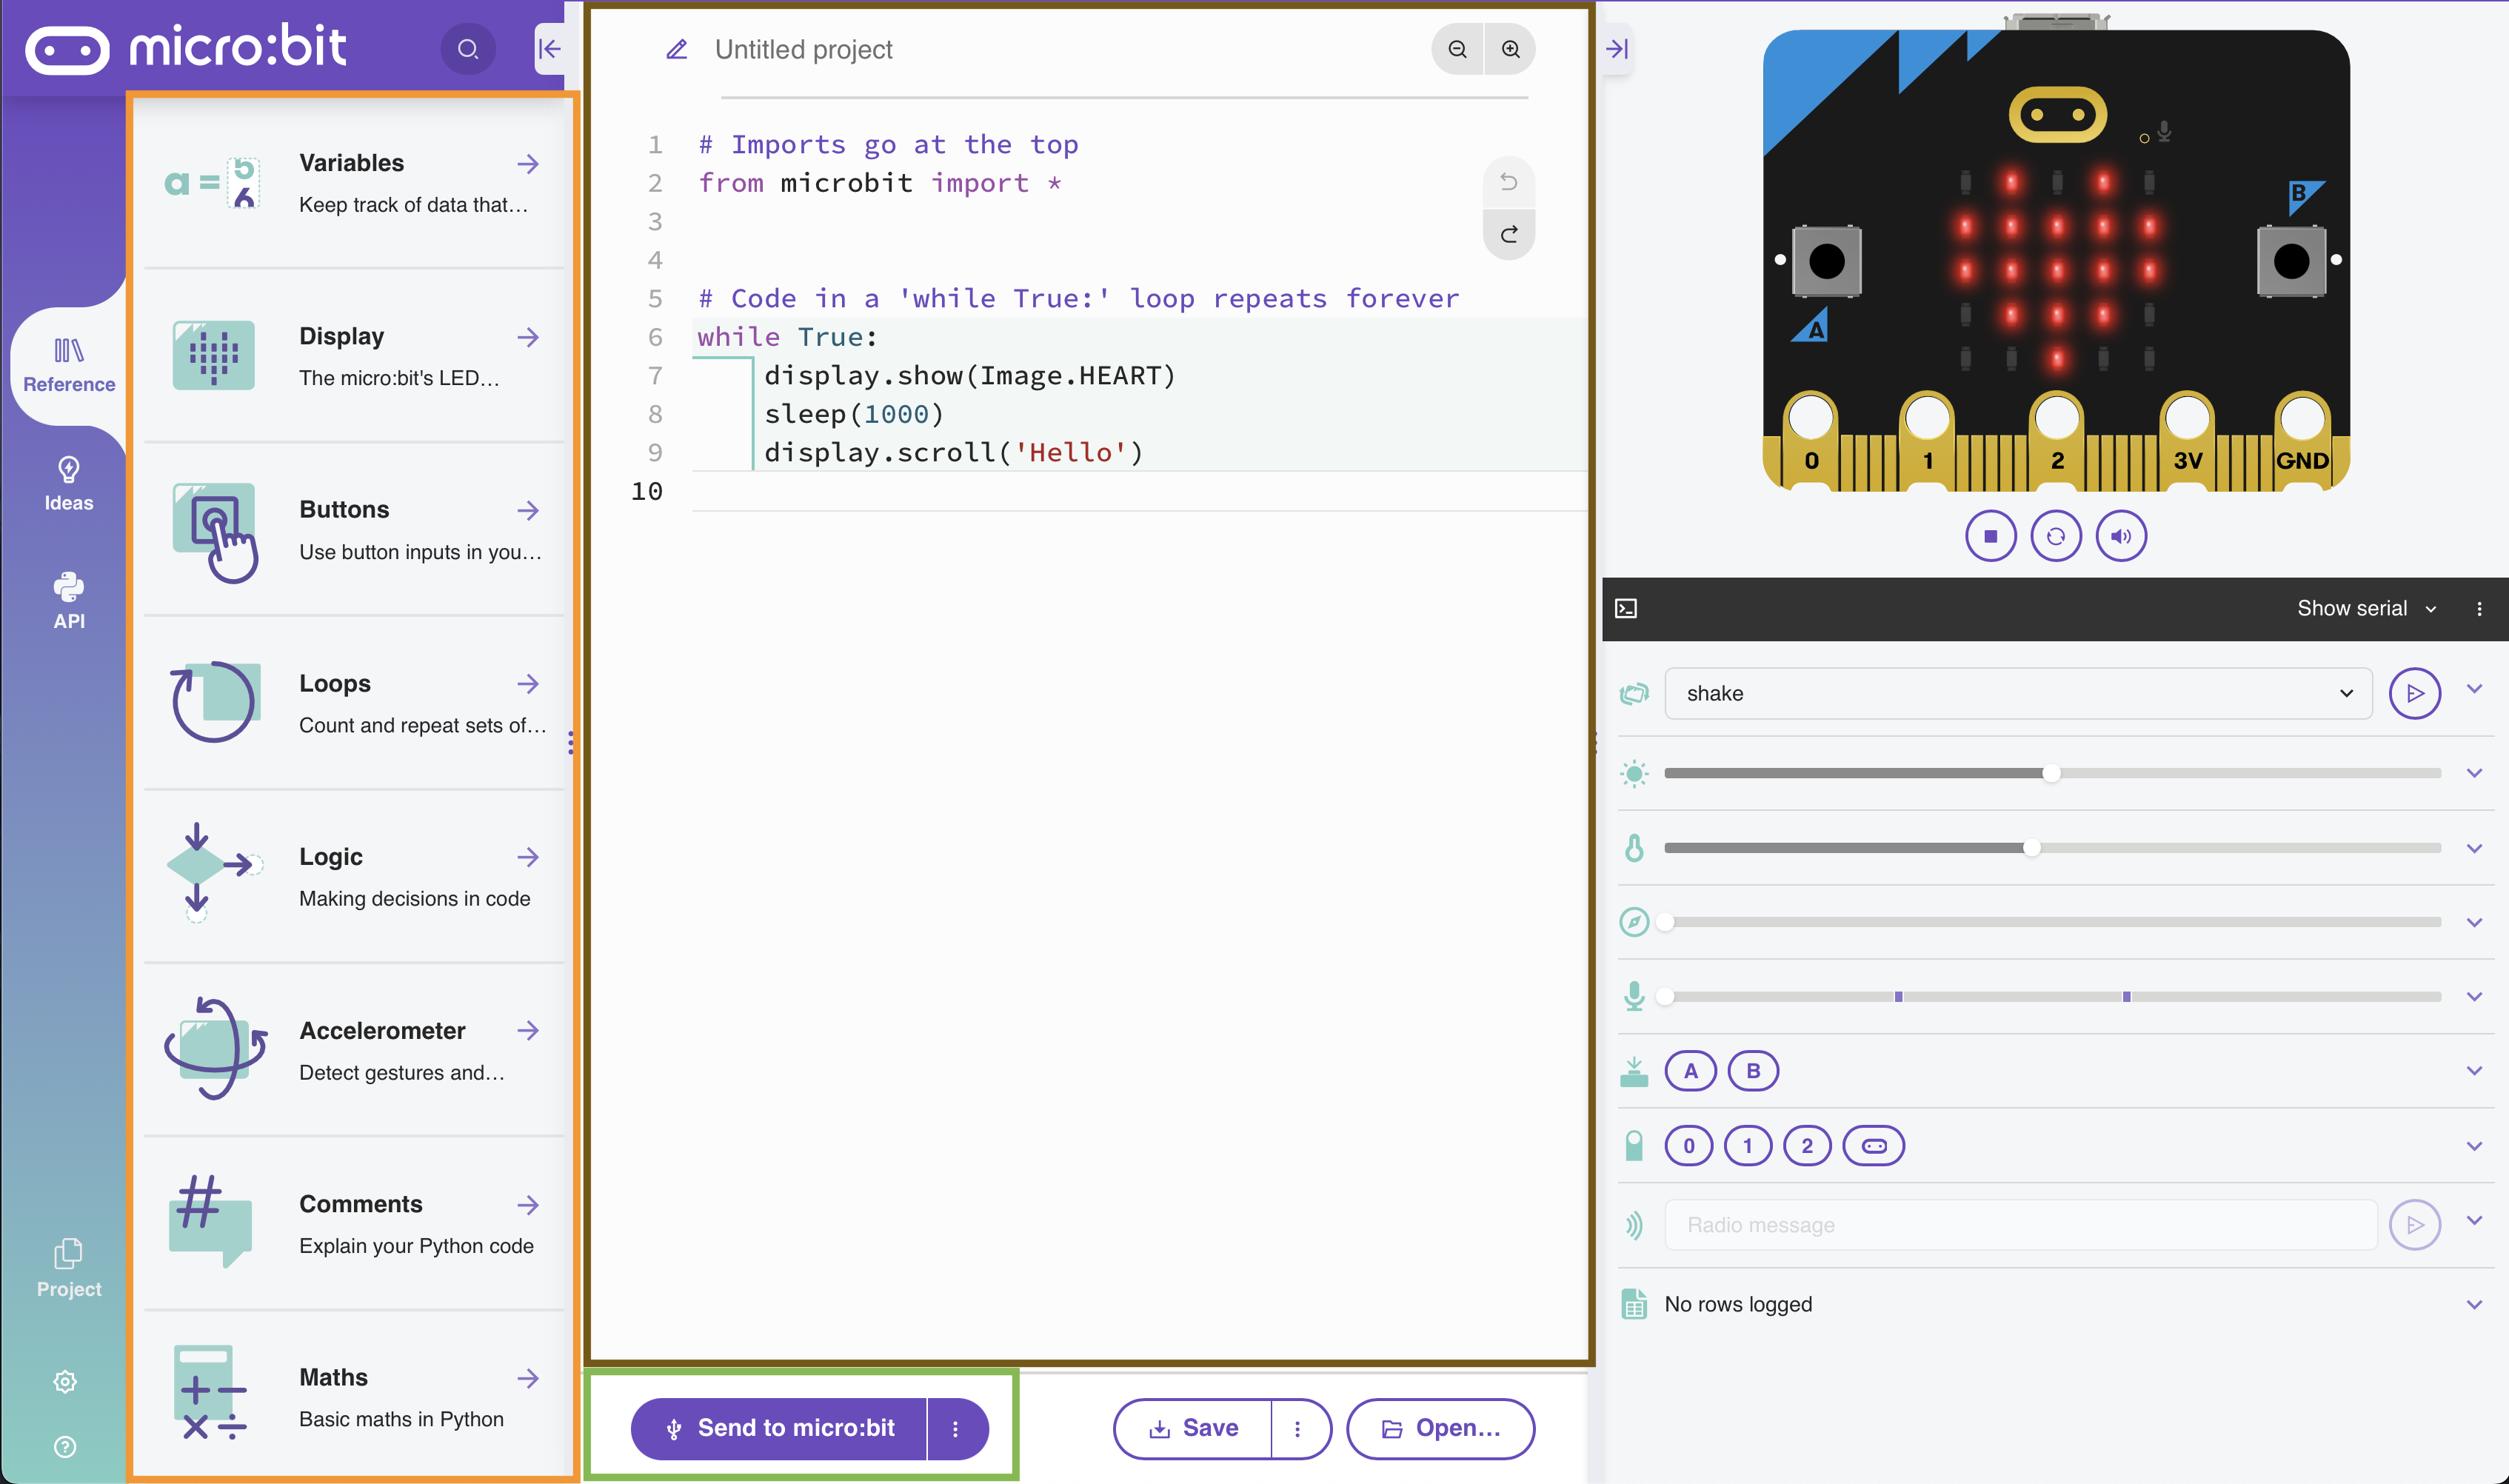Click the Open... button
Image resolution: width=2509 pixels, height=1484 pixels.
point(1440,1428)
